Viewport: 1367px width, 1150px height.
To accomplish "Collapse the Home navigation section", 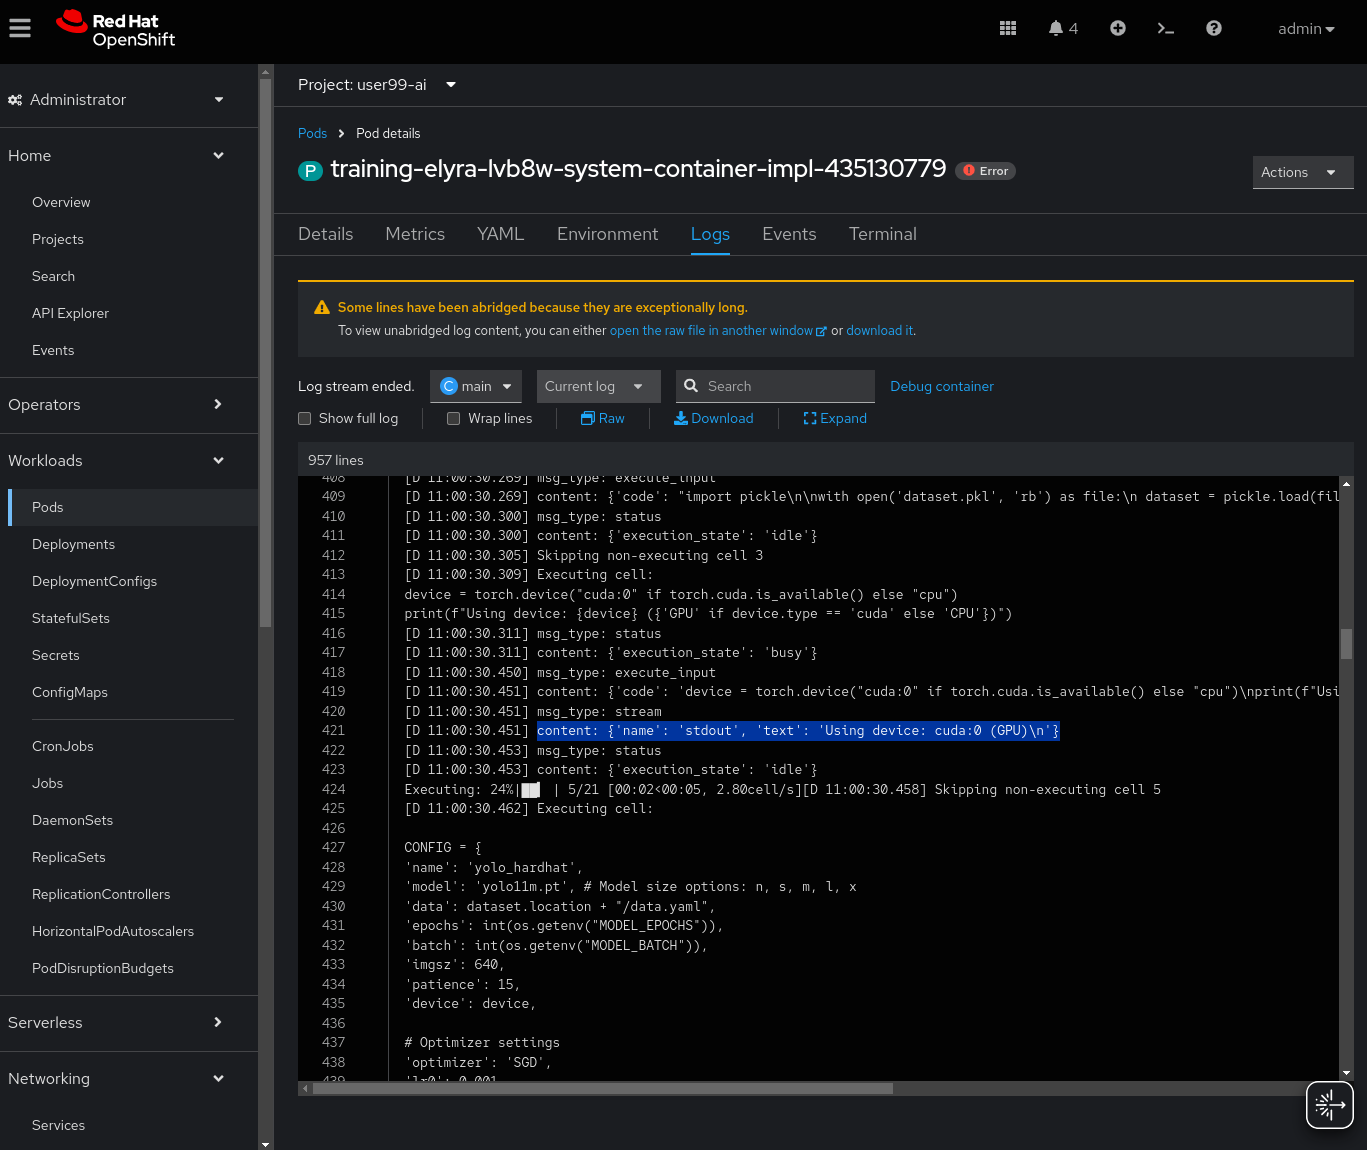I will 116,156.
